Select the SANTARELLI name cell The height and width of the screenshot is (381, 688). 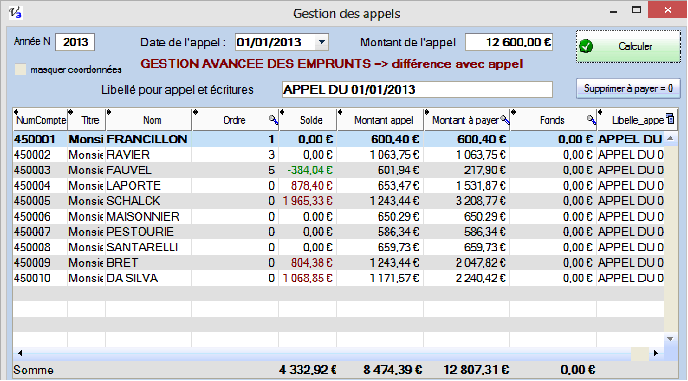point(148,247)
